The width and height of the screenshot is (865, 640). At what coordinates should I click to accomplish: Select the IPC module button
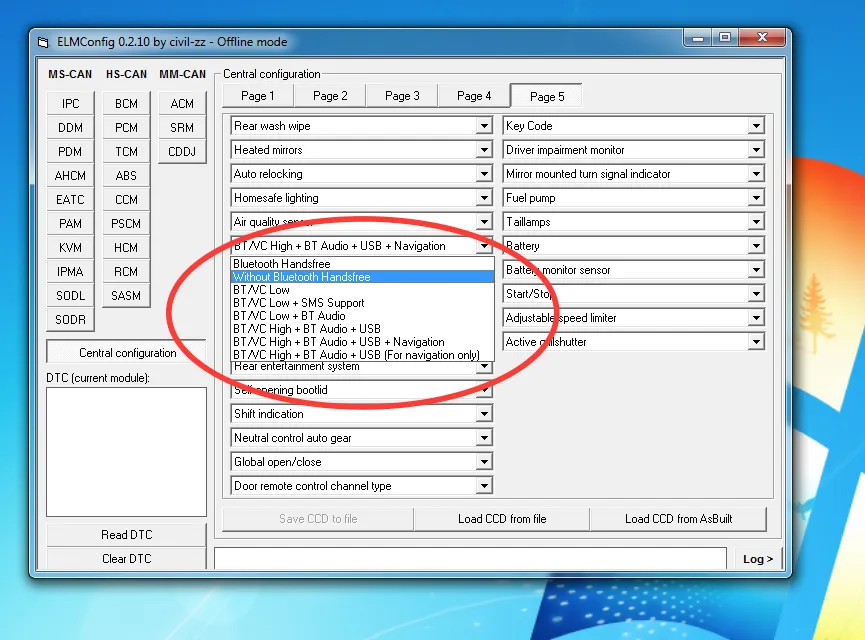point(70,103)
